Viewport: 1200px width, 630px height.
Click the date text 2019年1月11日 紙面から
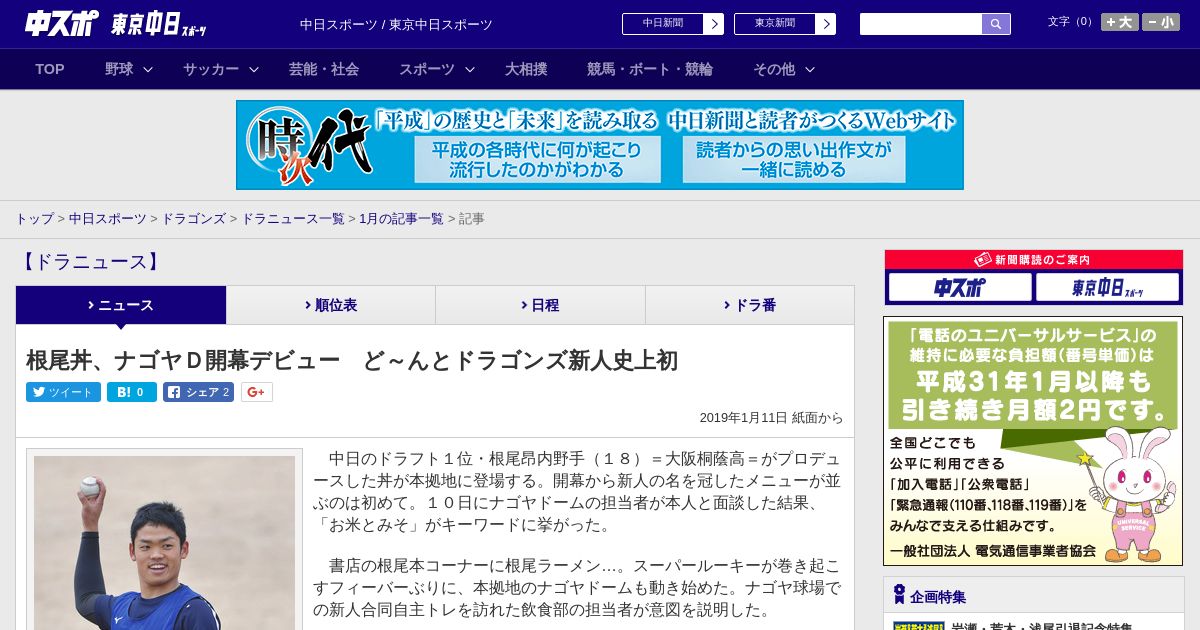[771, 418]
